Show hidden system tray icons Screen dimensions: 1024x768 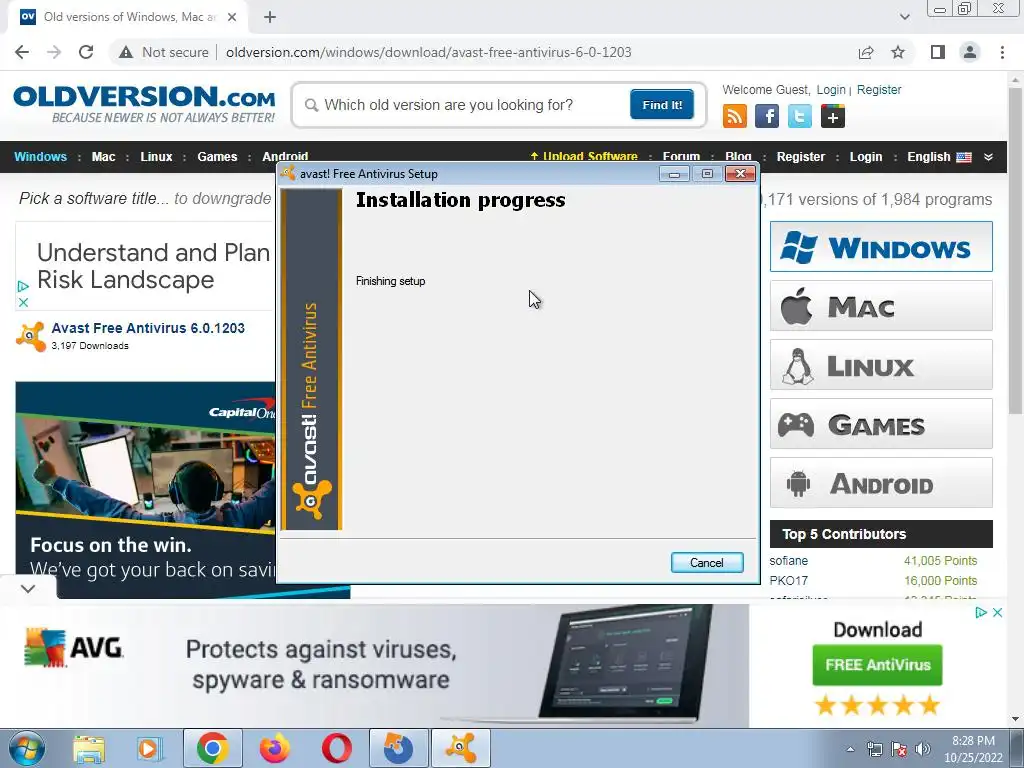pos(850,749)
